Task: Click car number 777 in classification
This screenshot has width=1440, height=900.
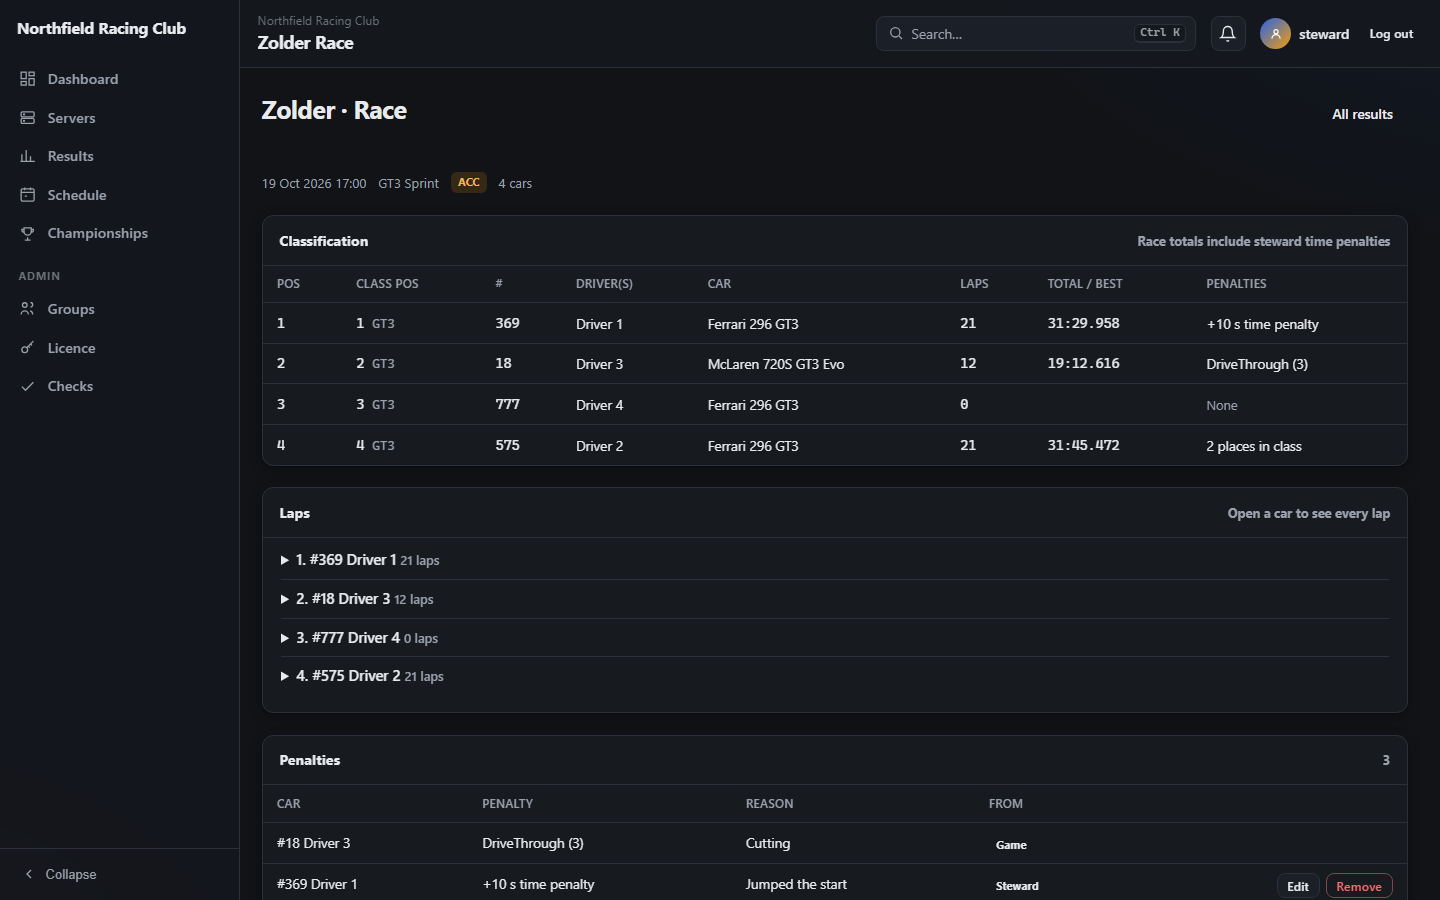Action: tap(507, 404)
